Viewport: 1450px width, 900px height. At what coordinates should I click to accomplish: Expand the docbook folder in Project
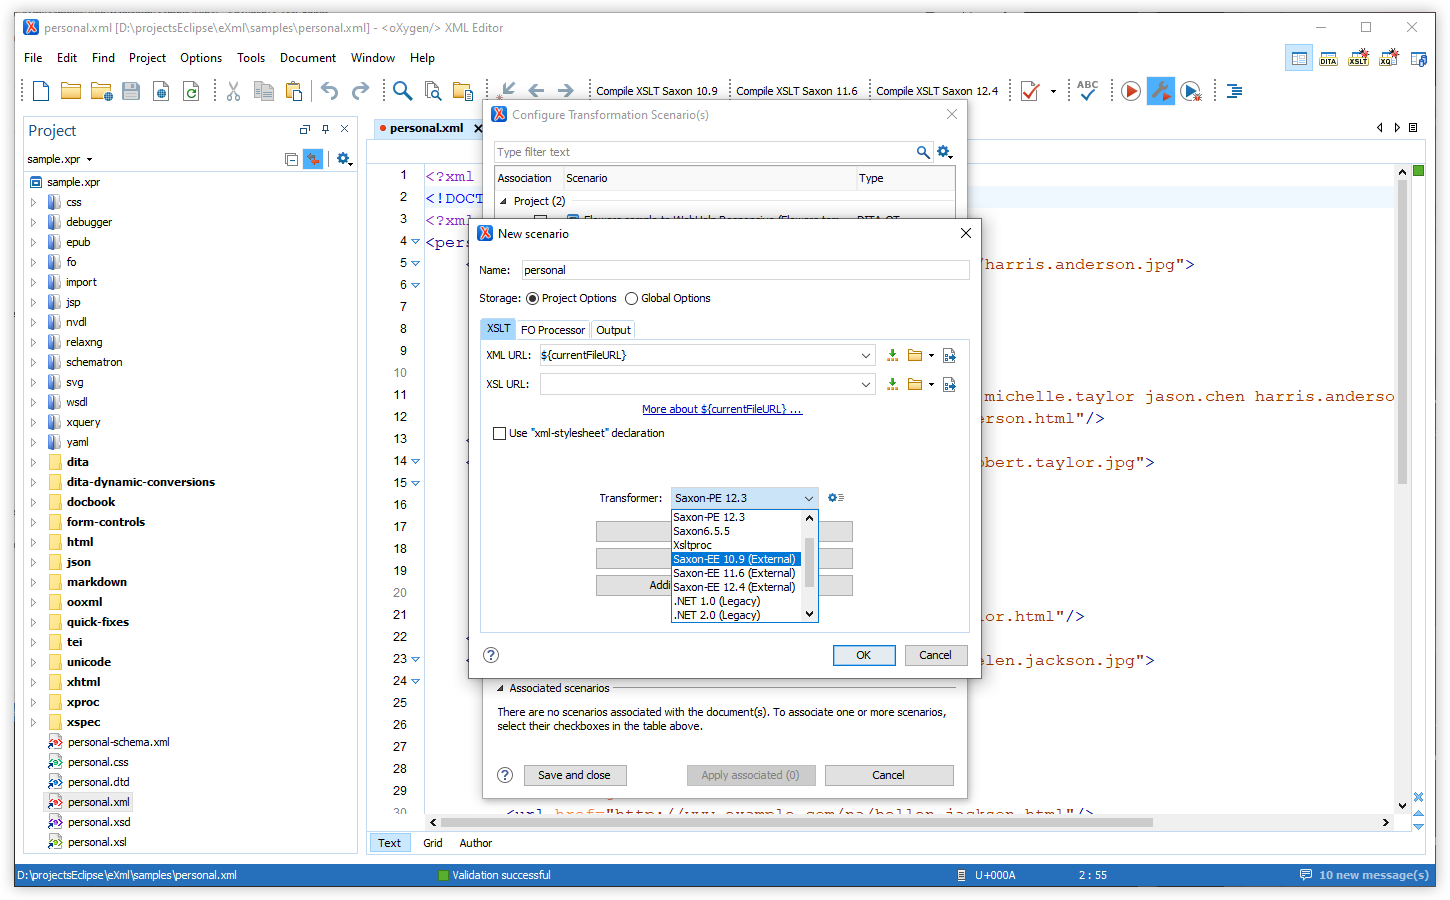[33, 502]
